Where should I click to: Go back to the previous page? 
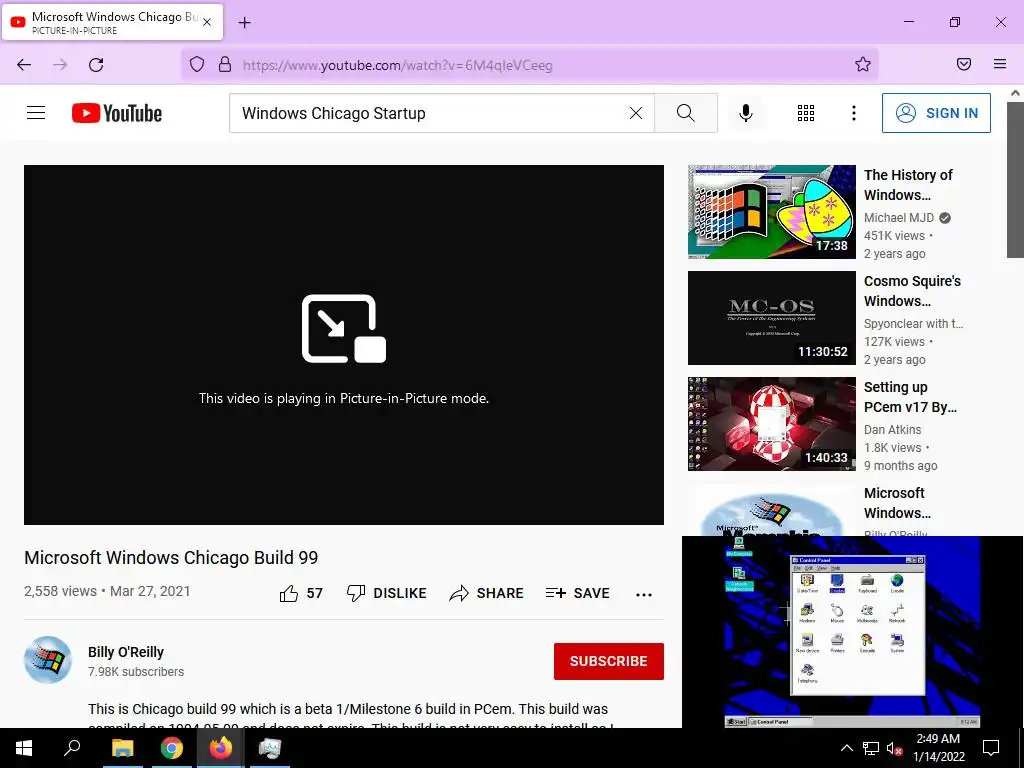24,65
